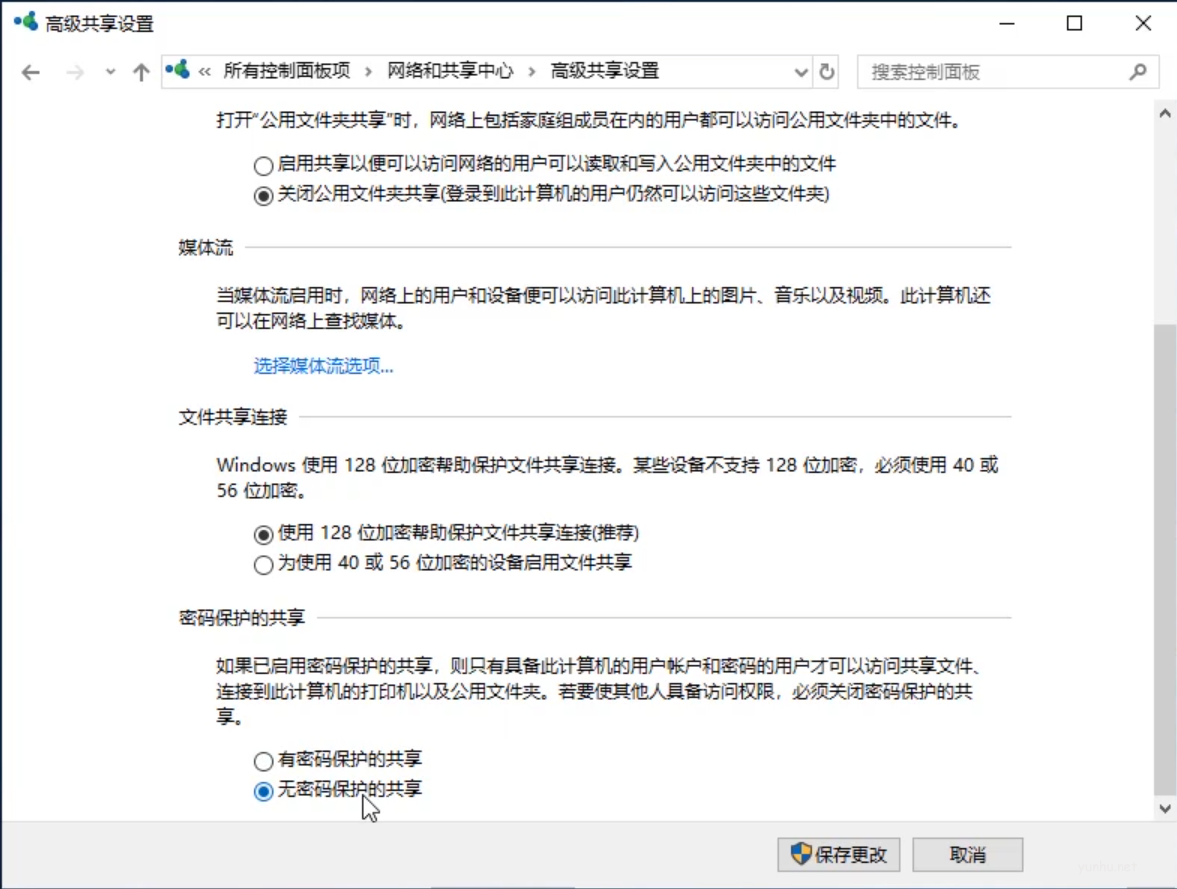Open the recent pages dropdown chevron
This screenshot has height=889, width=1177.
(x=108, y=72)
